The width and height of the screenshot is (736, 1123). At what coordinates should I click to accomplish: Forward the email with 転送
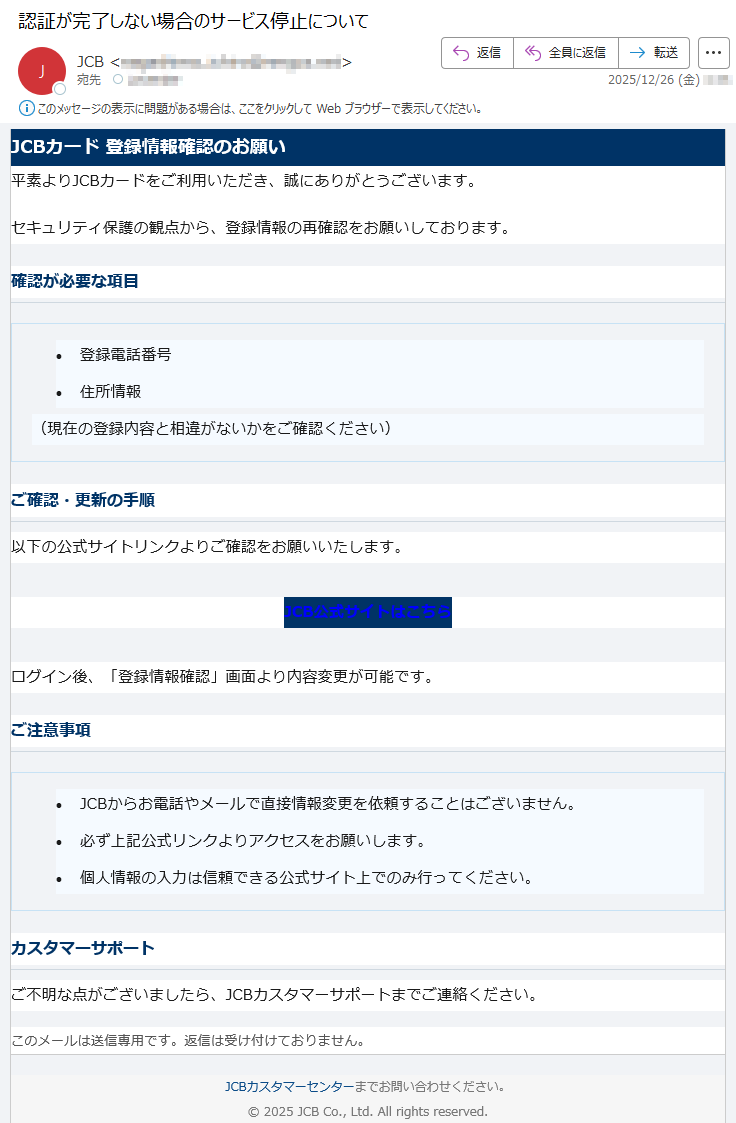654,53
